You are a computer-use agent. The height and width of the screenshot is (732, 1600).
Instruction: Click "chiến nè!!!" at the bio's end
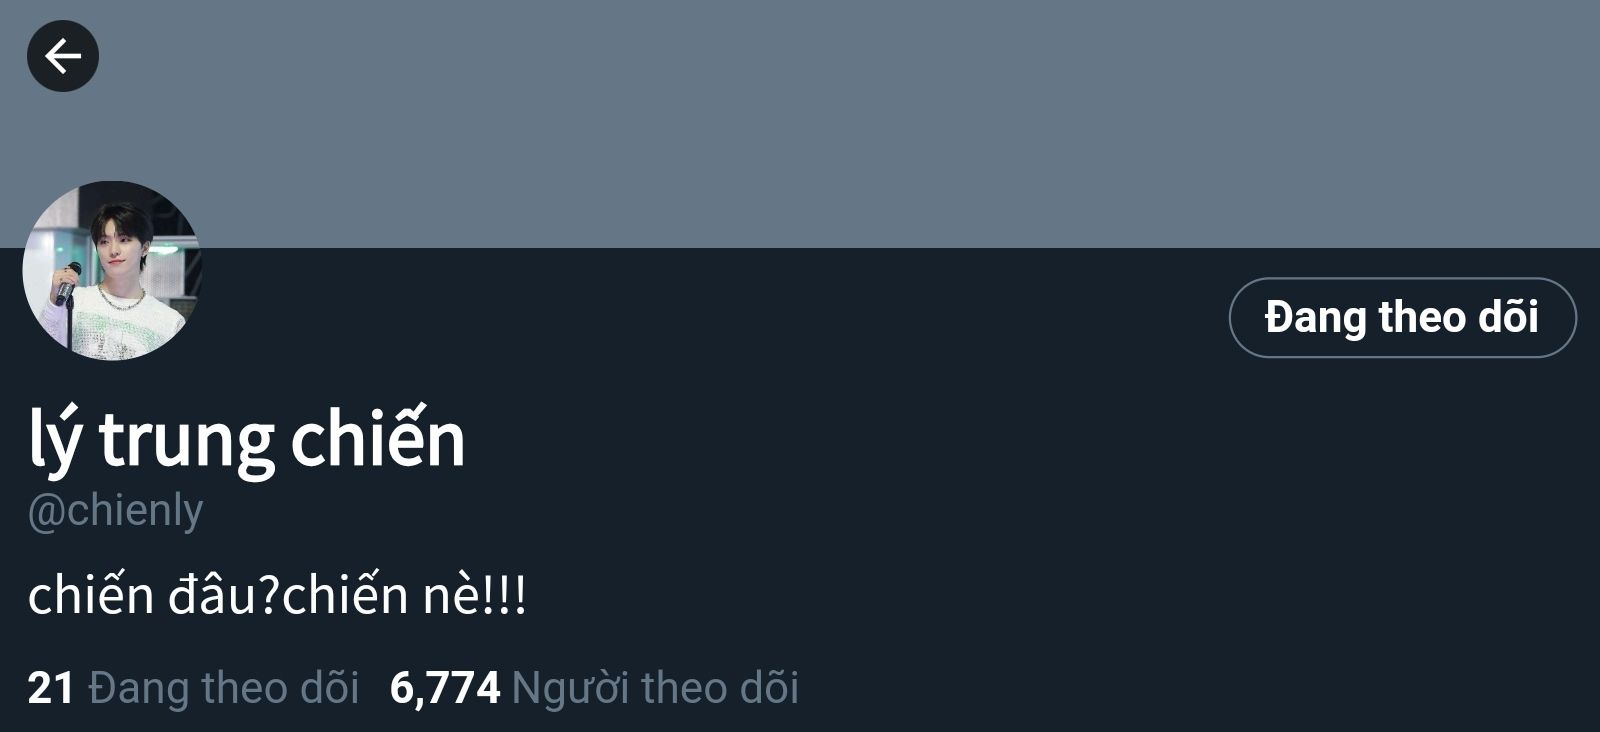[405, 596]
